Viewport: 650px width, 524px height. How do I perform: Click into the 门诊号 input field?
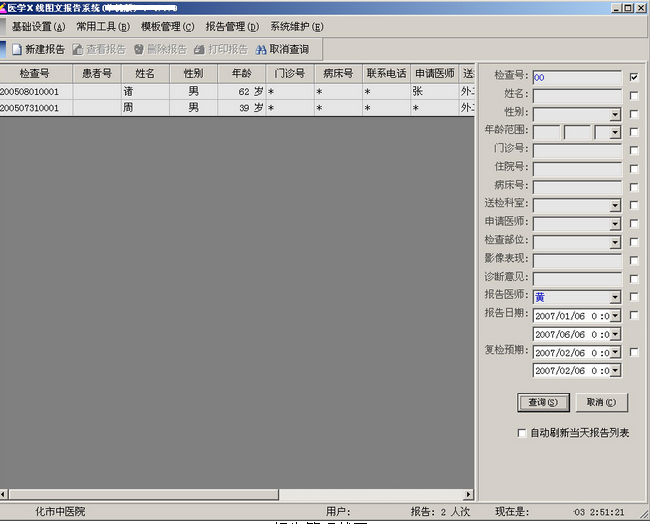[577, 151]
